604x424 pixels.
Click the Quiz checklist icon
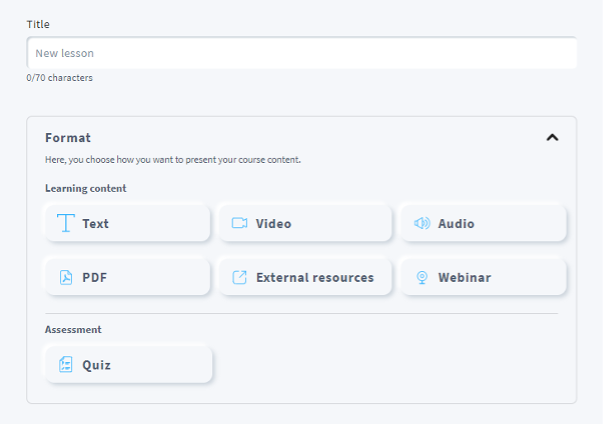point(66,365)
